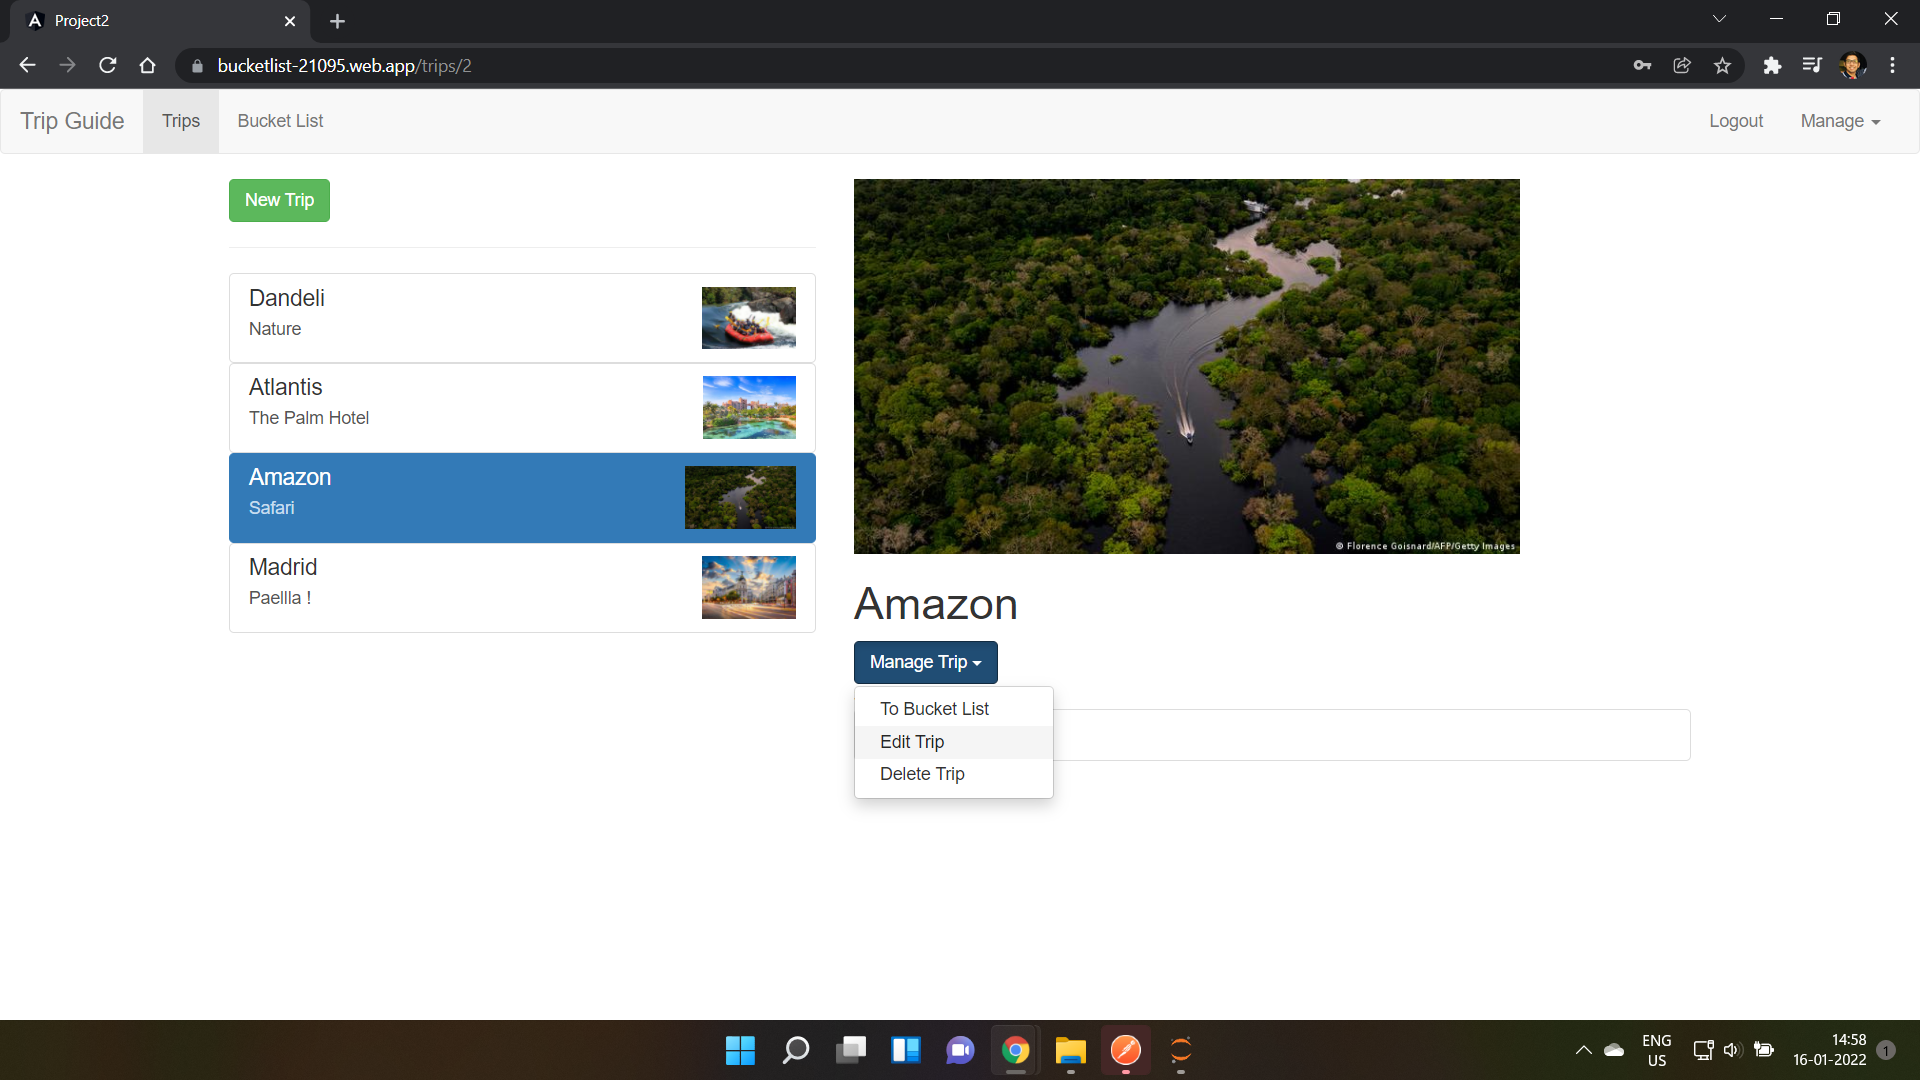Close the Project2 tab
1920x1080 pixels.
290,21
